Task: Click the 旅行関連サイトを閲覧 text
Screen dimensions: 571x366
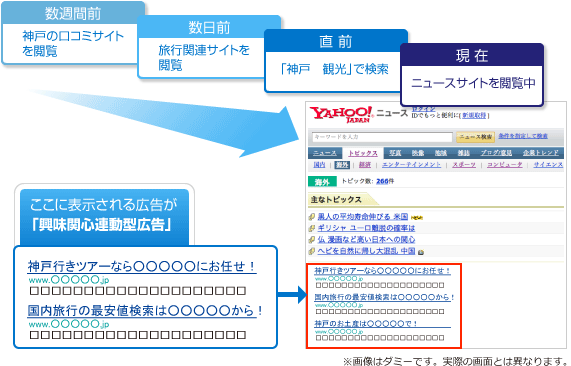Action: point(204,57)
